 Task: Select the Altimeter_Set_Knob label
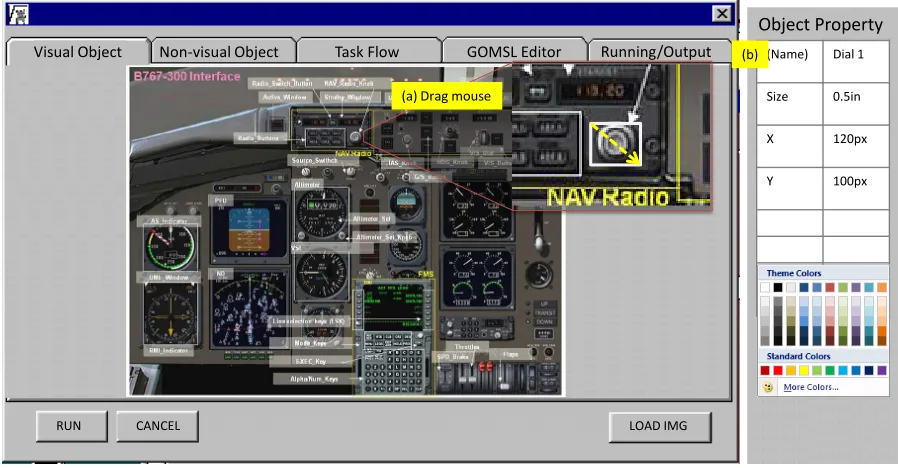coord(383,237)
